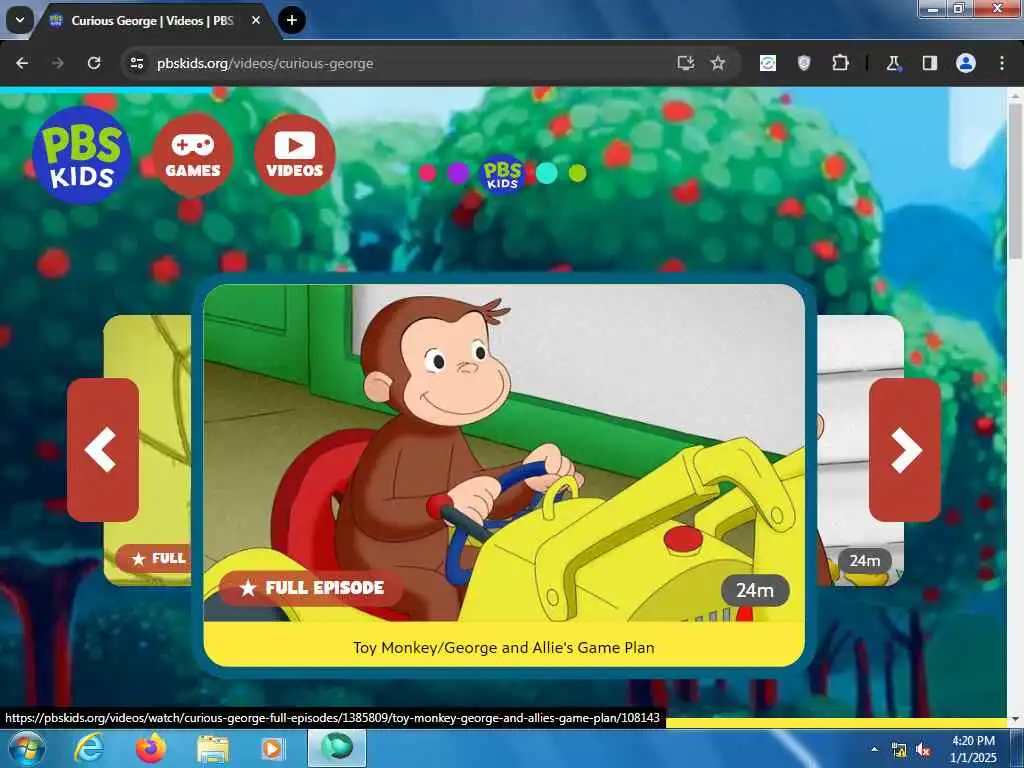1024x768 pixels.
Task: Click the Full Episode badge on main video
Action: pos(312,588)
